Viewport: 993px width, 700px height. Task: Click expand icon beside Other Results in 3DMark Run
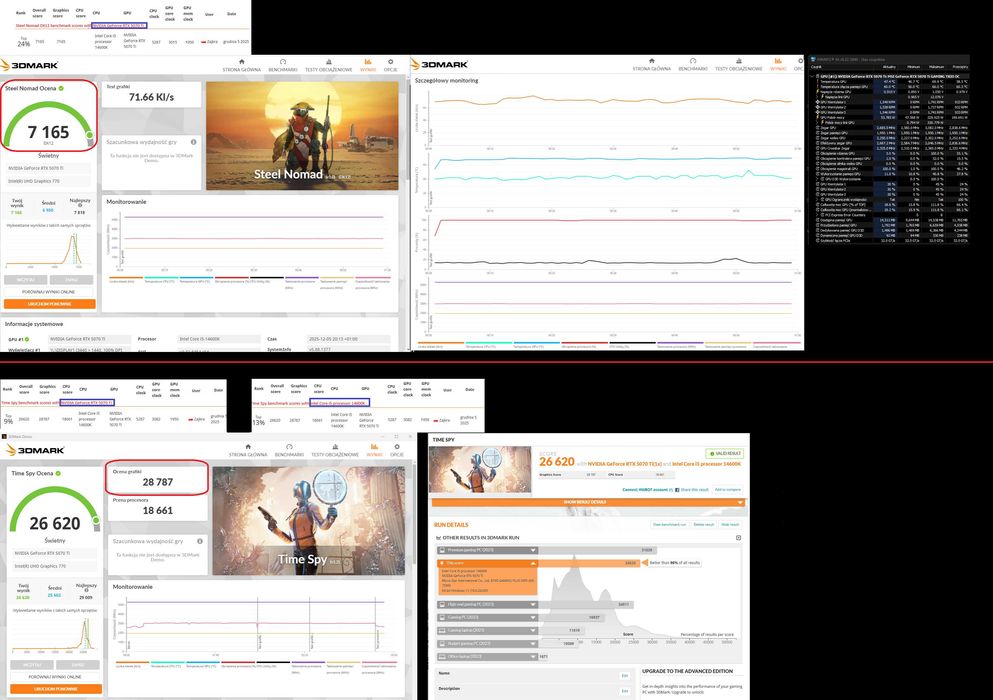point(738,538)
